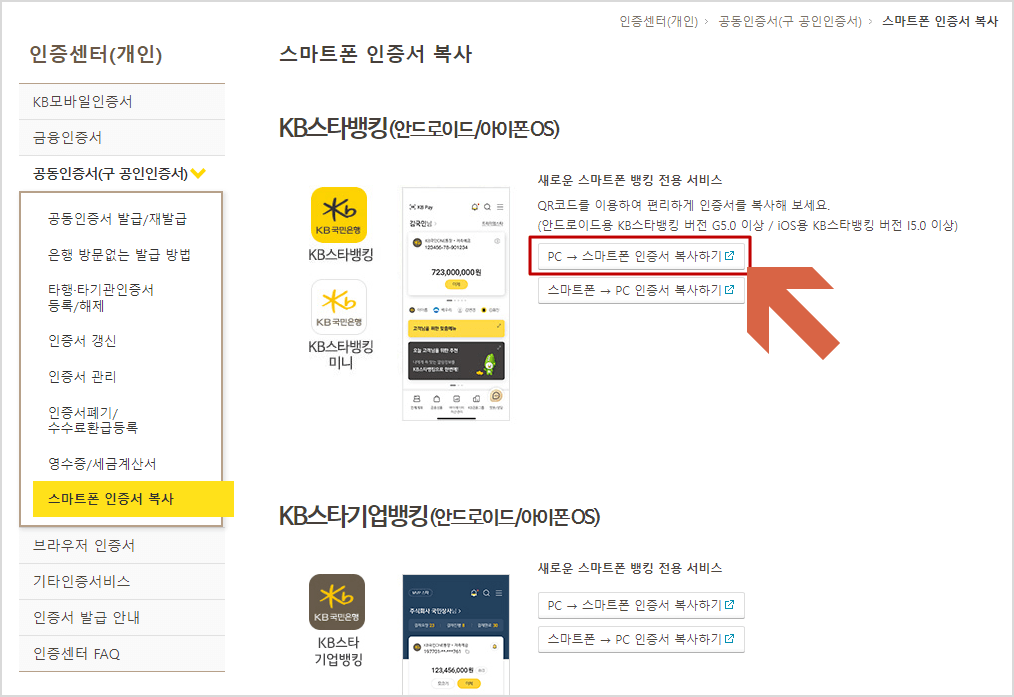
Task: Click the KB스타기업뱅킹(안드로이드/아이폰OS) section heading
Action: click(x=439, y=516)
